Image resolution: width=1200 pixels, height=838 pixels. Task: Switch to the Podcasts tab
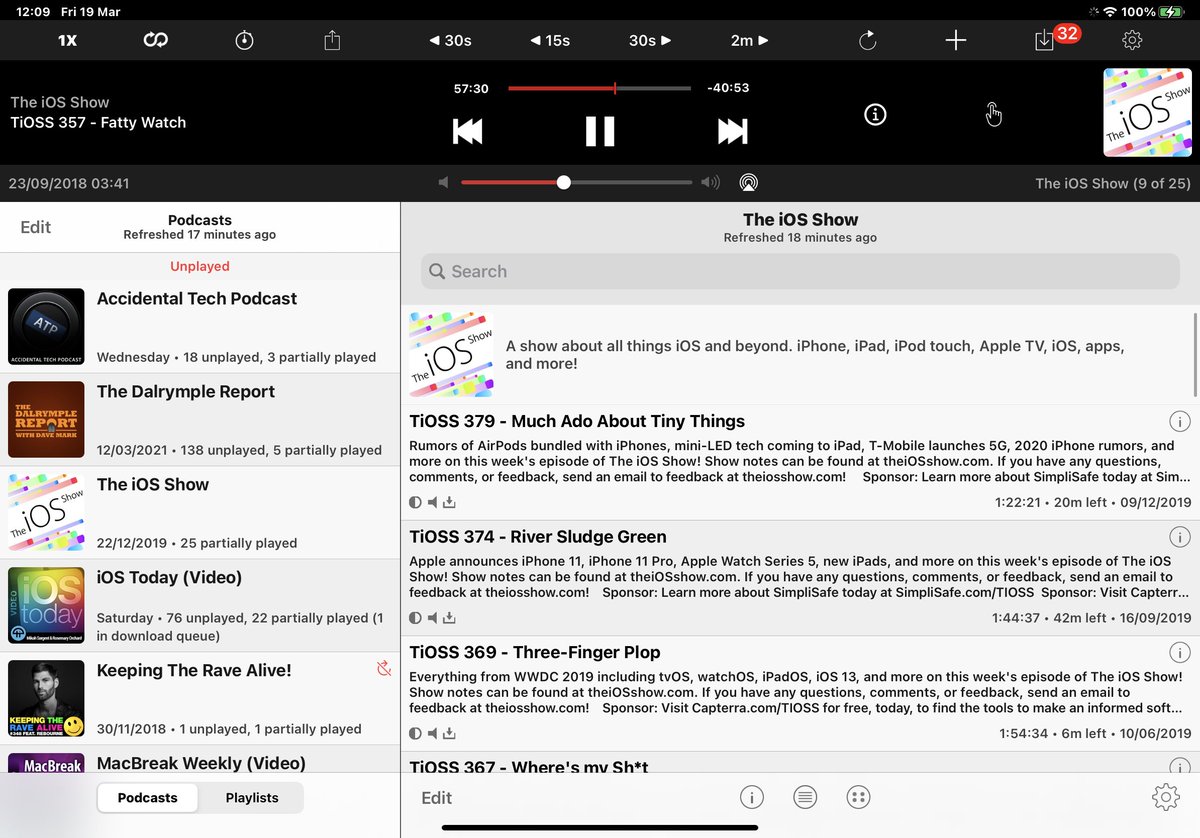click(147, 798)
